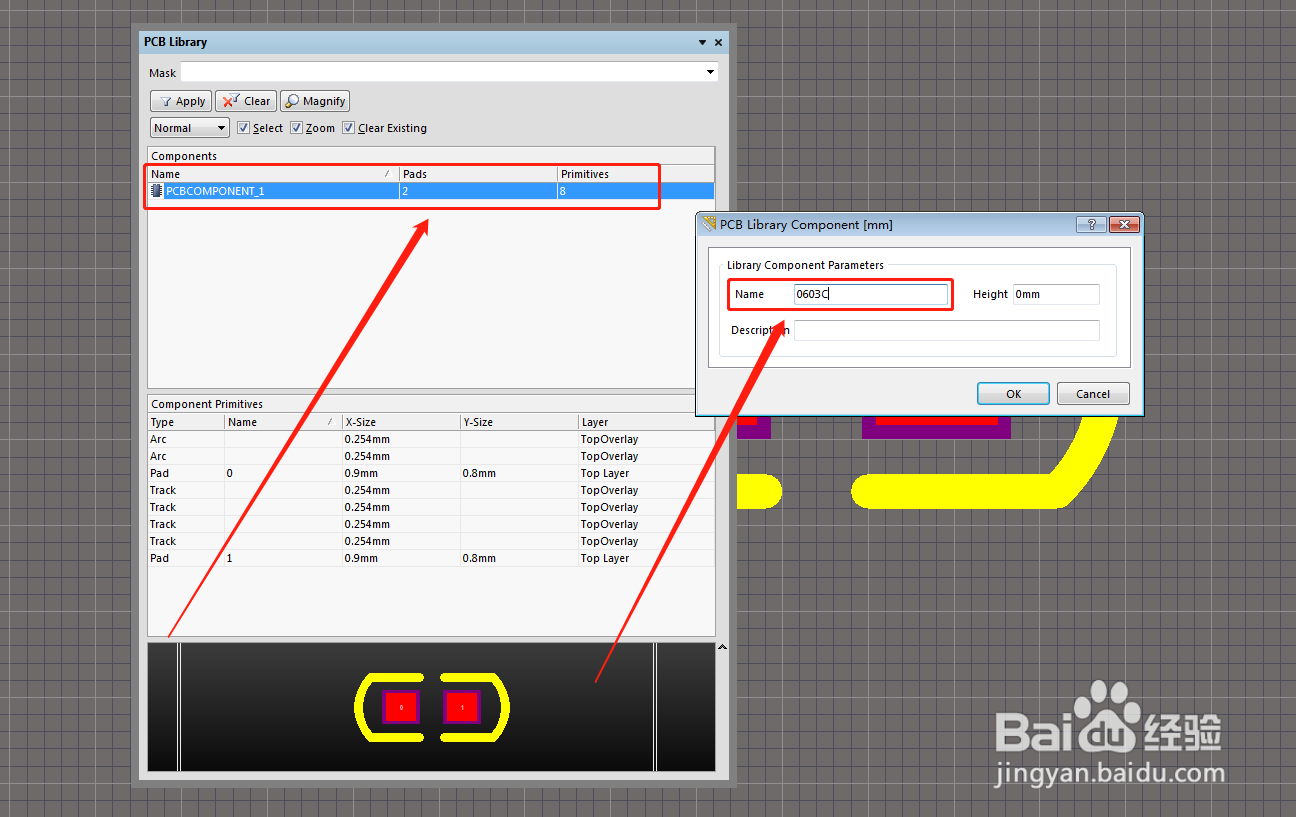Click the PCB Library Component dialog title icon

click(710, 224)
